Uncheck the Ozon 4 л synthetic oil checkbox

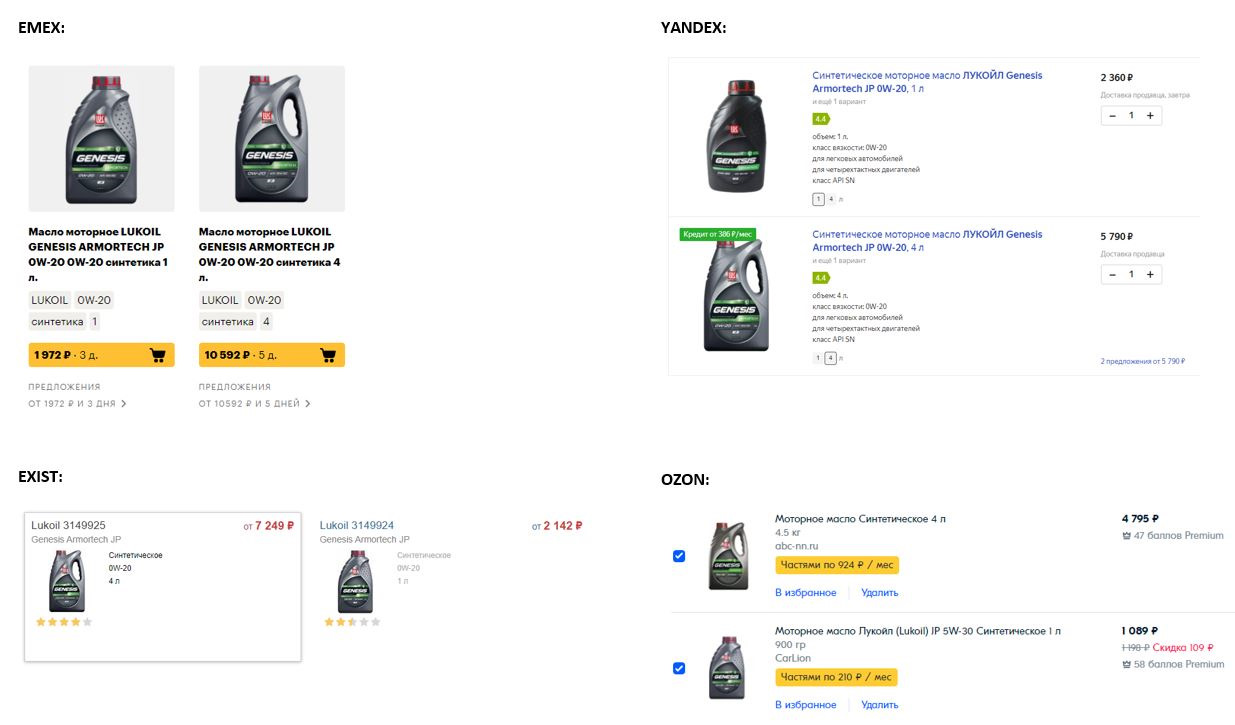click(x=679, y=556)
